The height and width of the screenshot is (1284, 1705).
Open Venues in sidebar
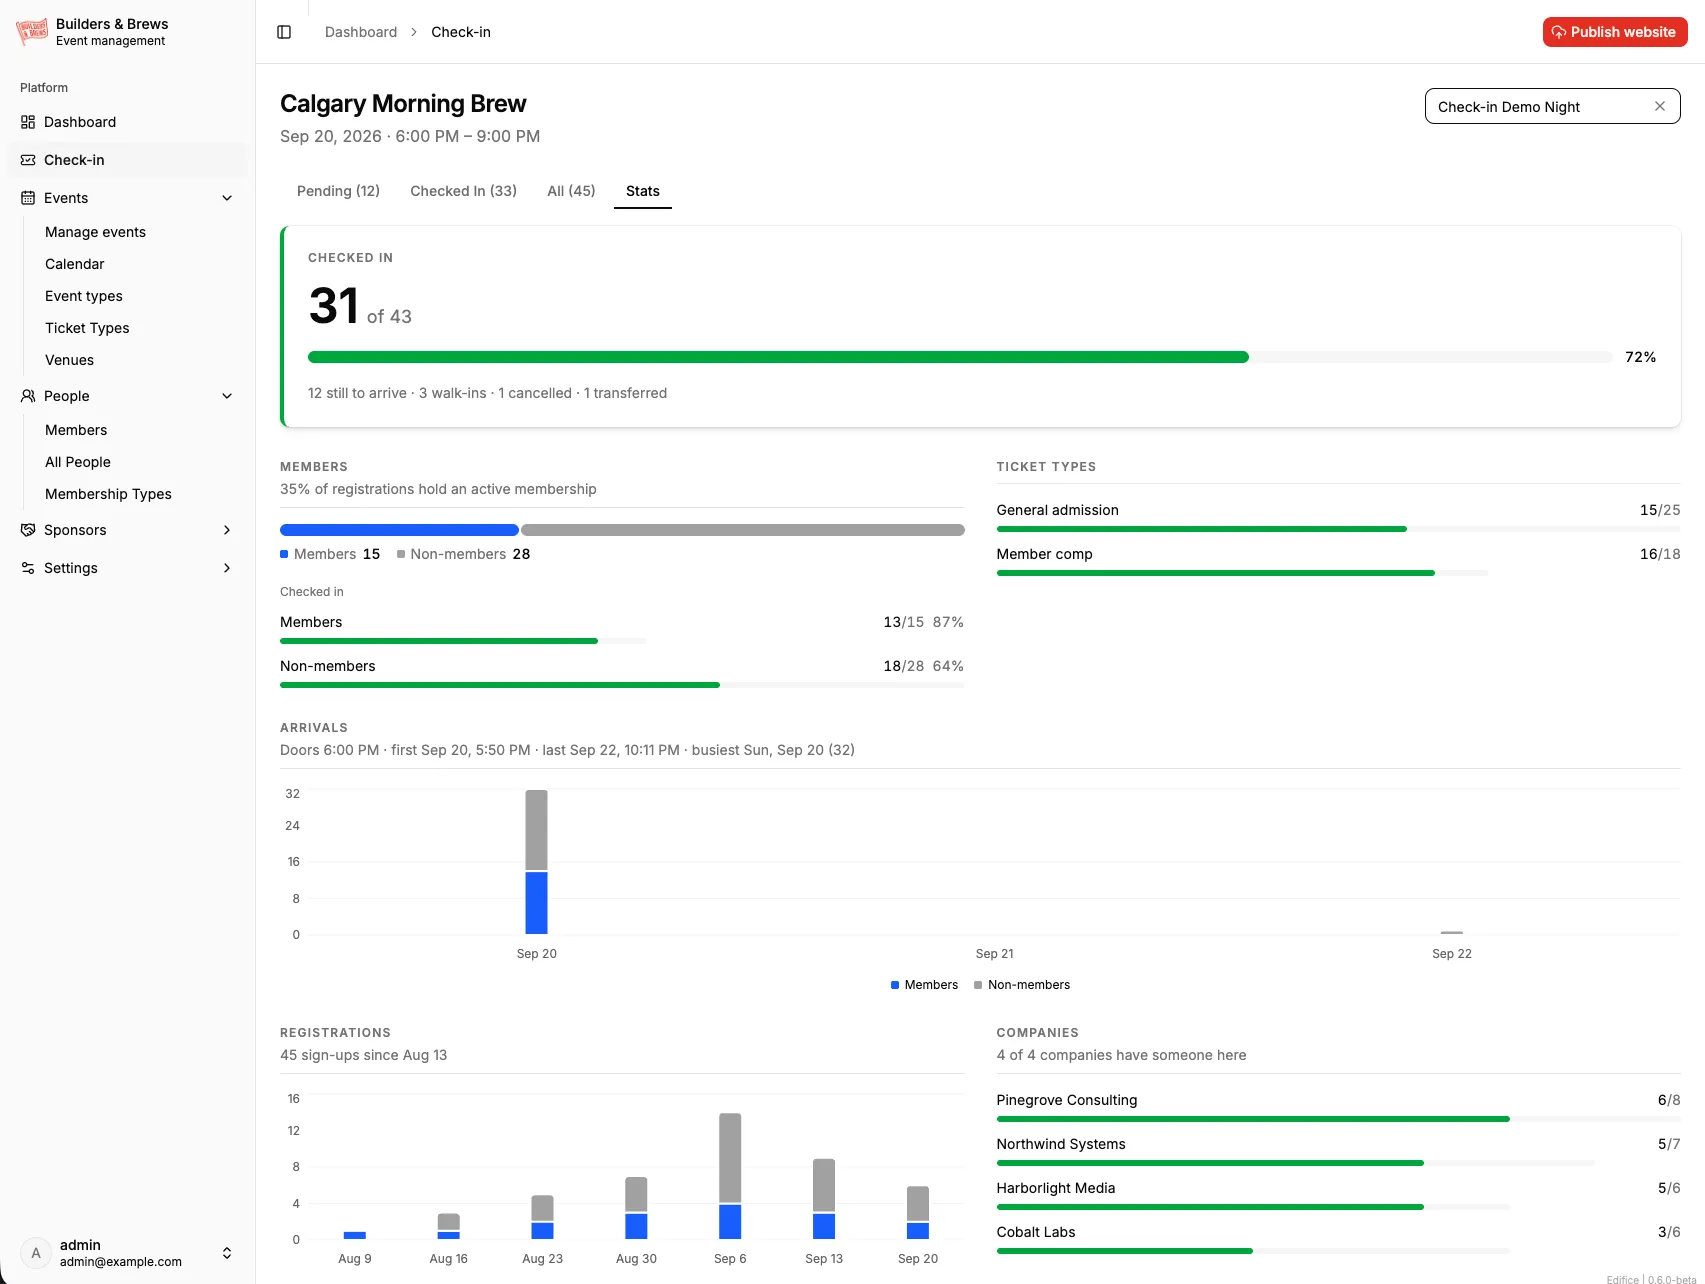coord(69,360)
